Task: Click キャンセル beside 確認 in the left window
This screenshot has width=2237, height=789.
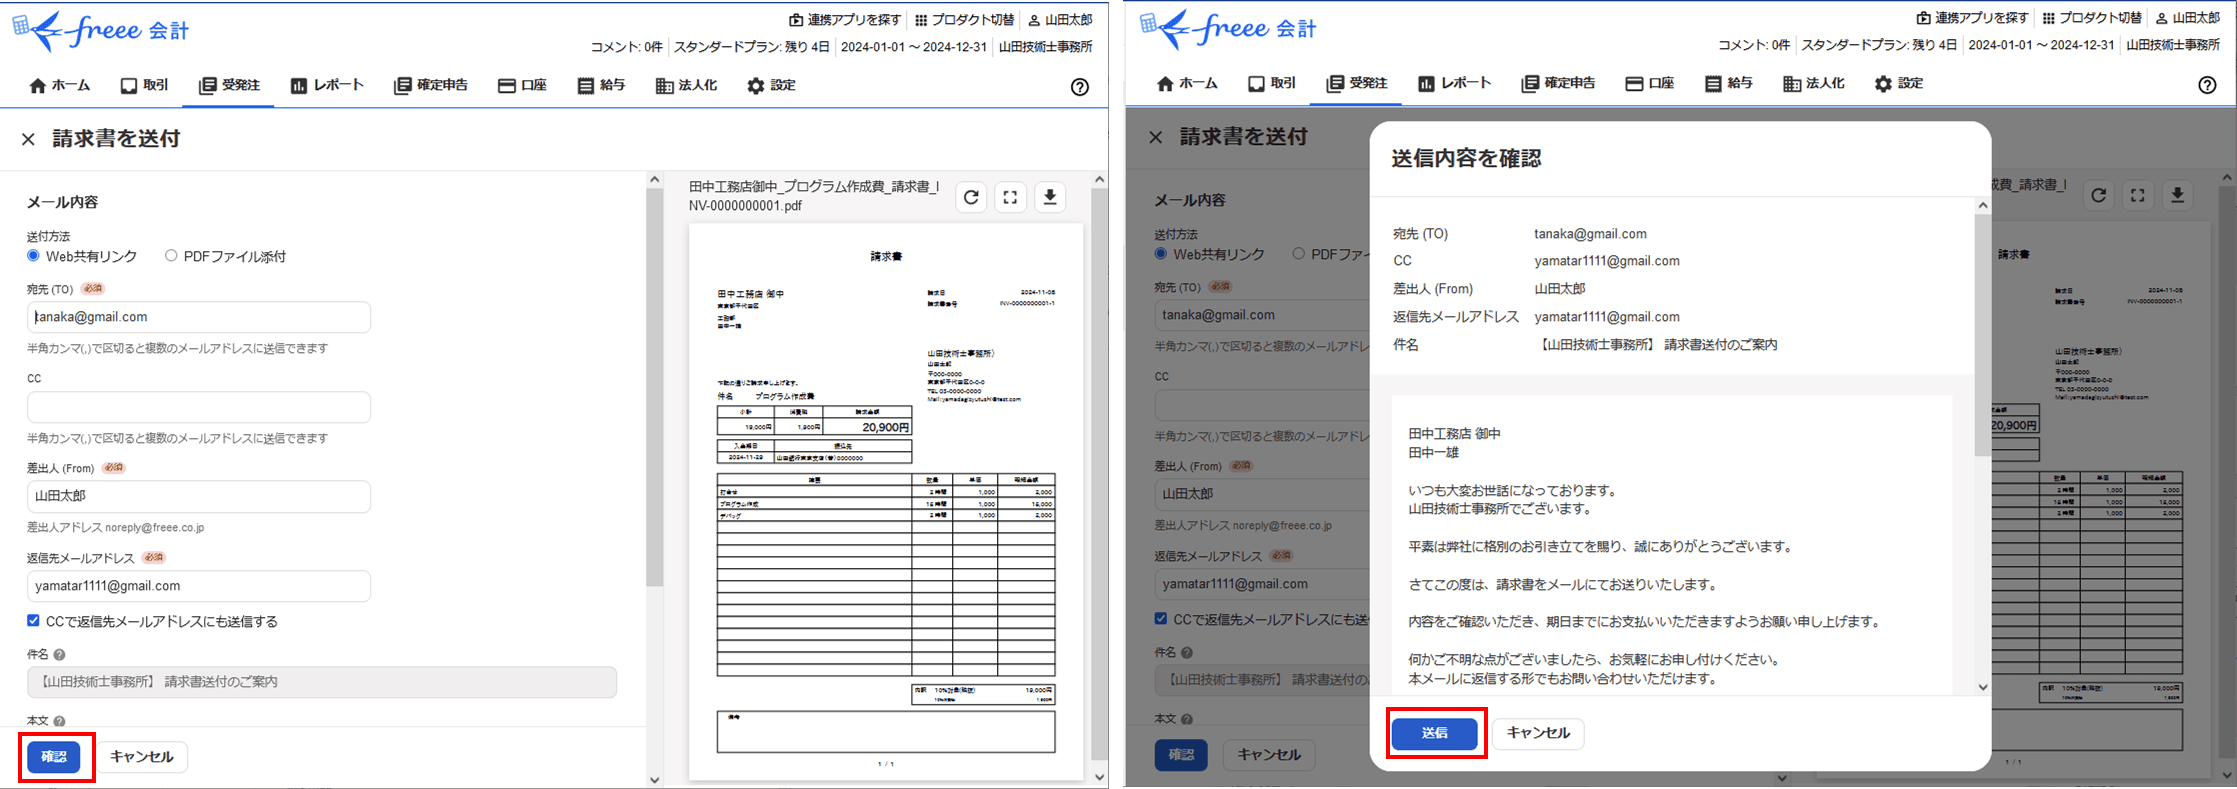Action: click(142, 757)
